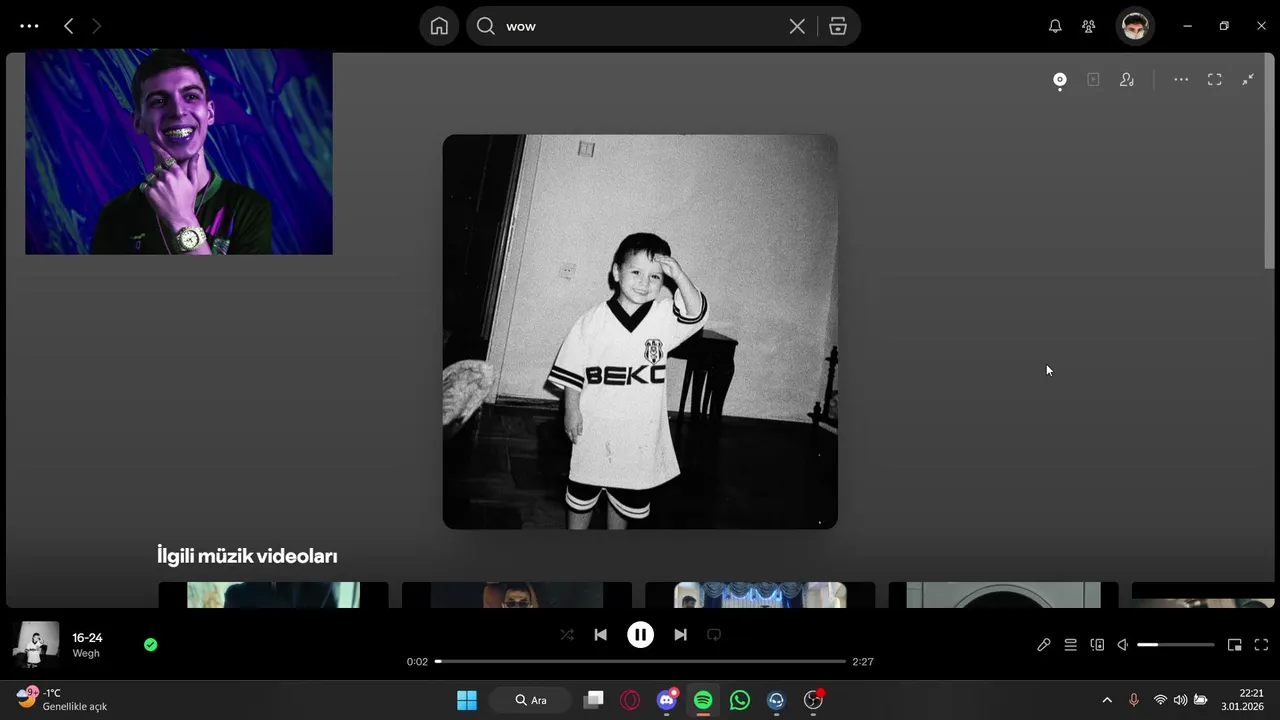Toggle shuffle playback

click(x=567, y=635)
